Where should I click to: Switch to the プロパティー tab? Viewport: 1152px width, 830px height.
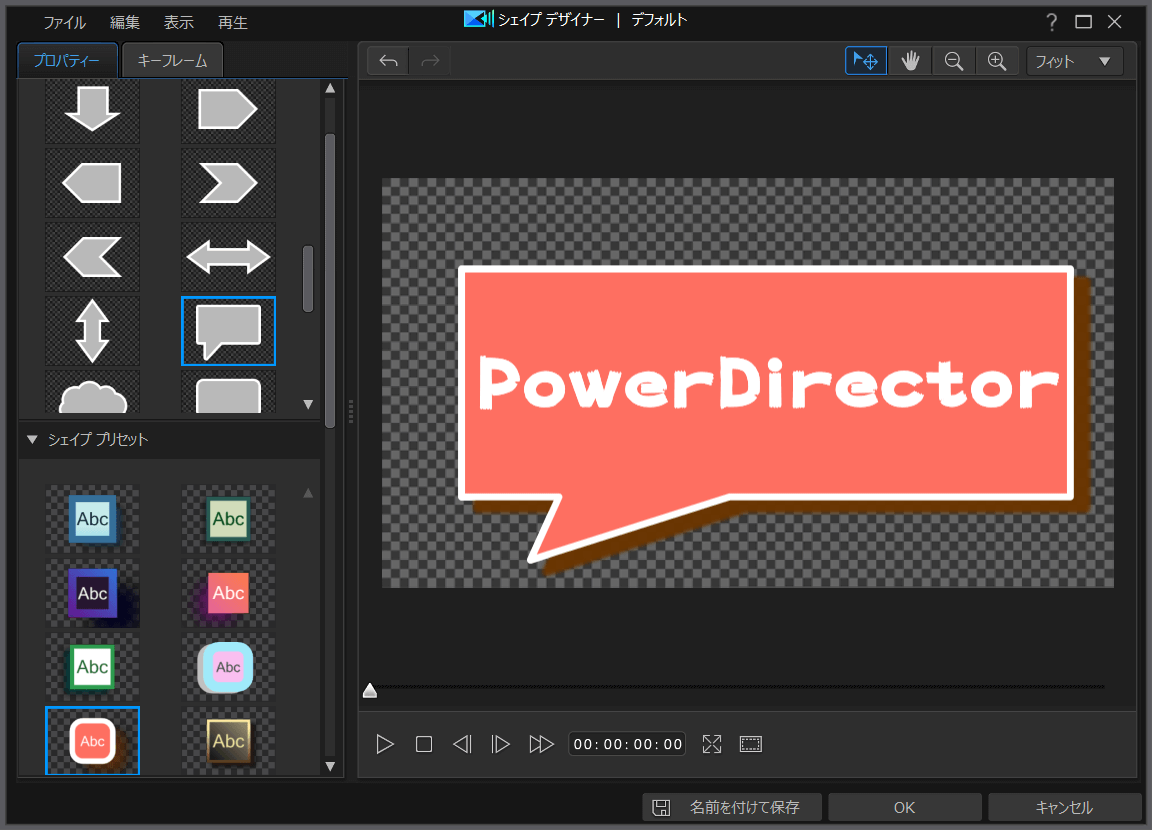coord(67,60)
